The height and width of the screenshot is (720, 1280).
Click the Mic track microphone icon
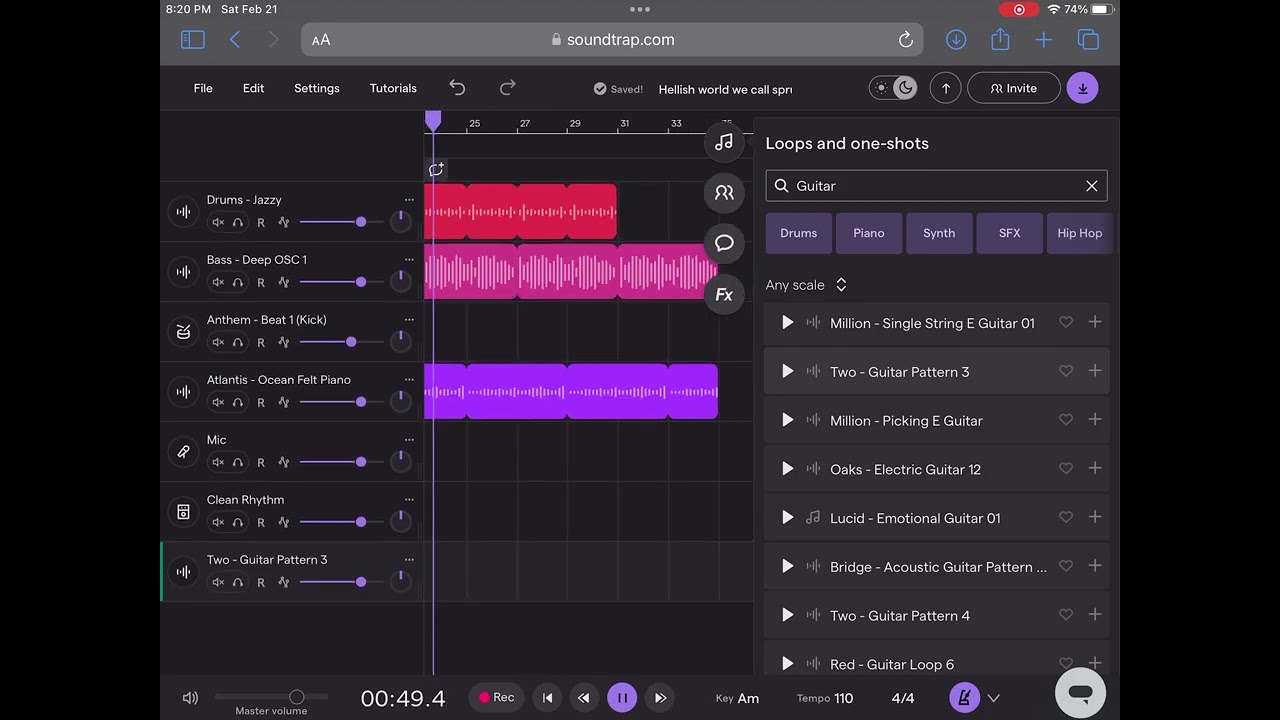[183, 452]
